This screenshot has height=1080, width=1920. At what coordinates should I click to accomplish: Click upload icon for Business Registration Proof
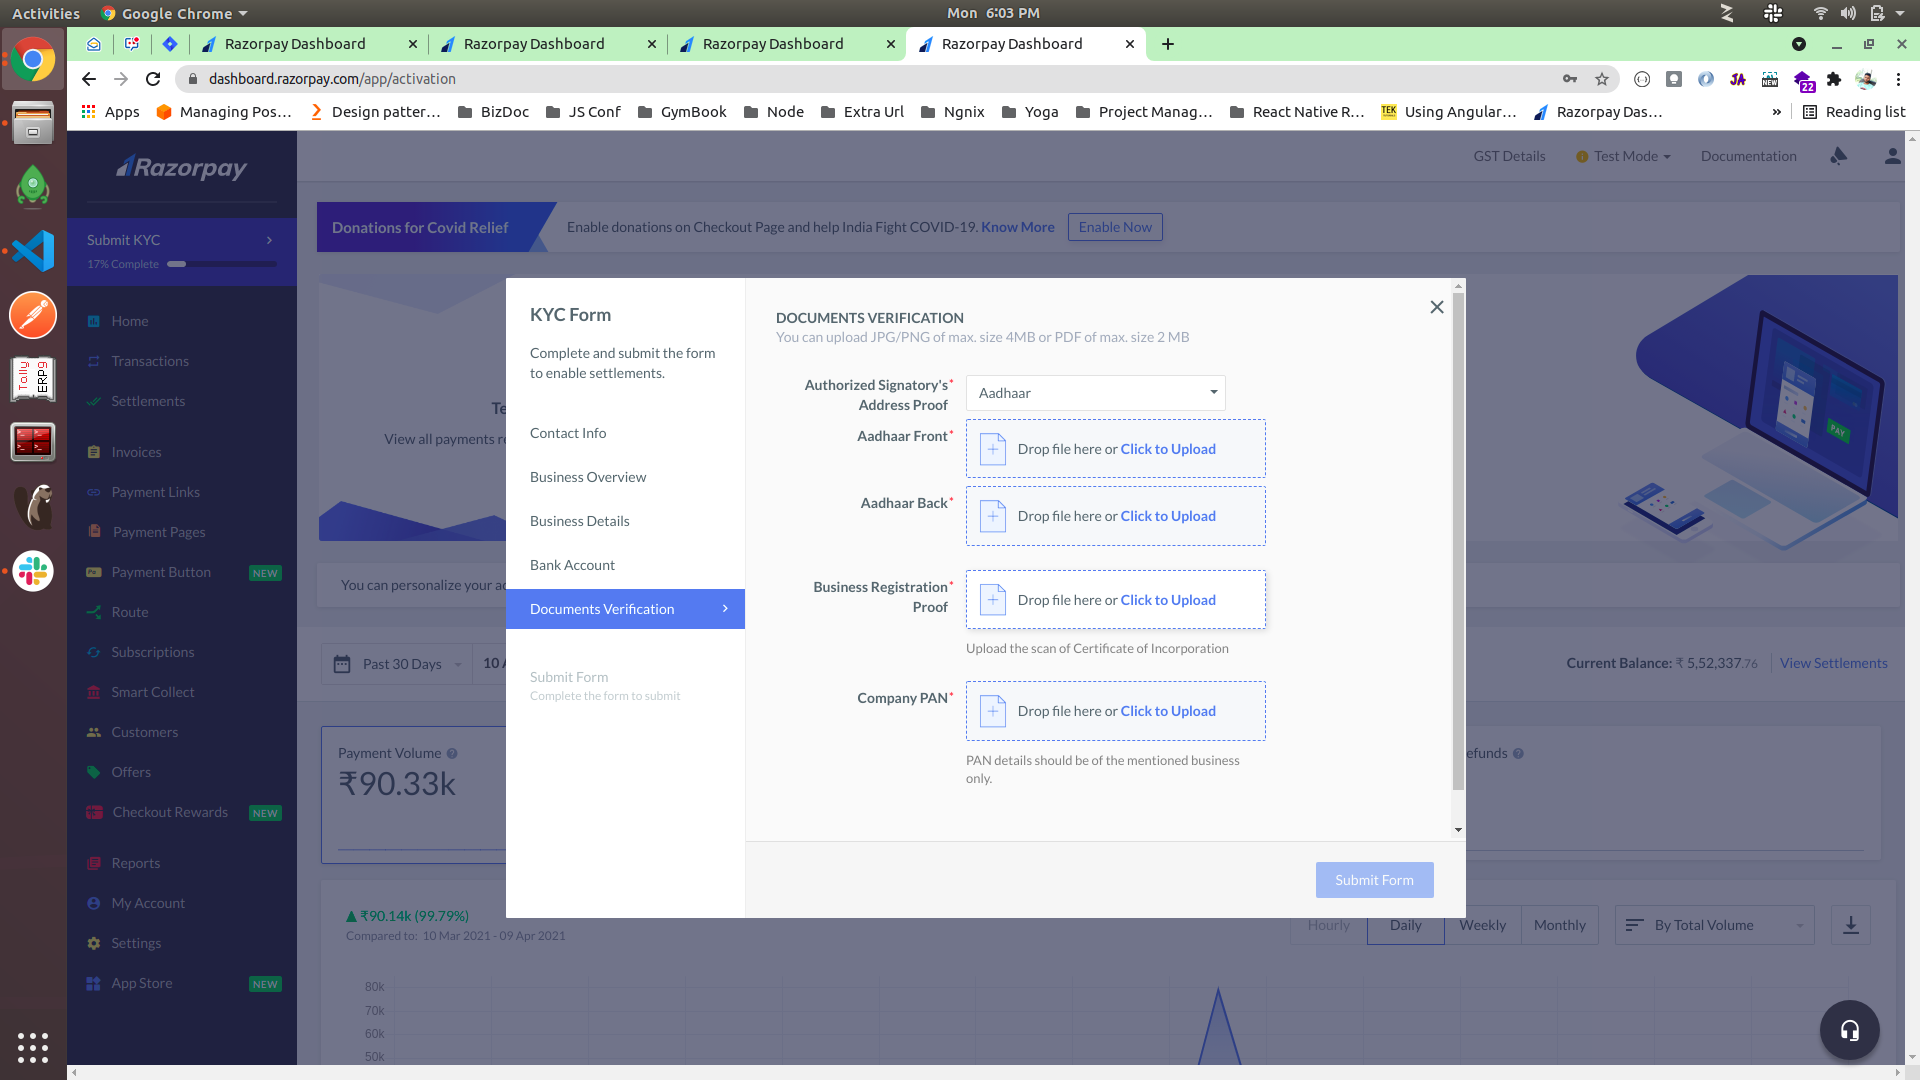click(992, 600)
